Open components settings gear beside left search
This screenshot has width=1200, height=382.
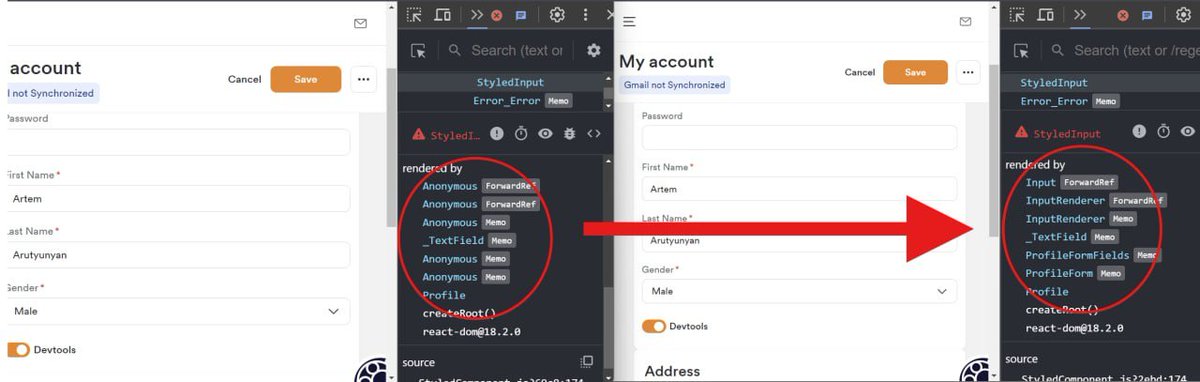[x=594, y=50]
